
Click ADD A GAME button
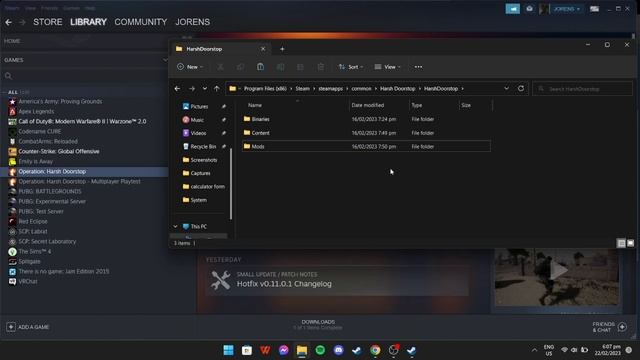point(28,327)
